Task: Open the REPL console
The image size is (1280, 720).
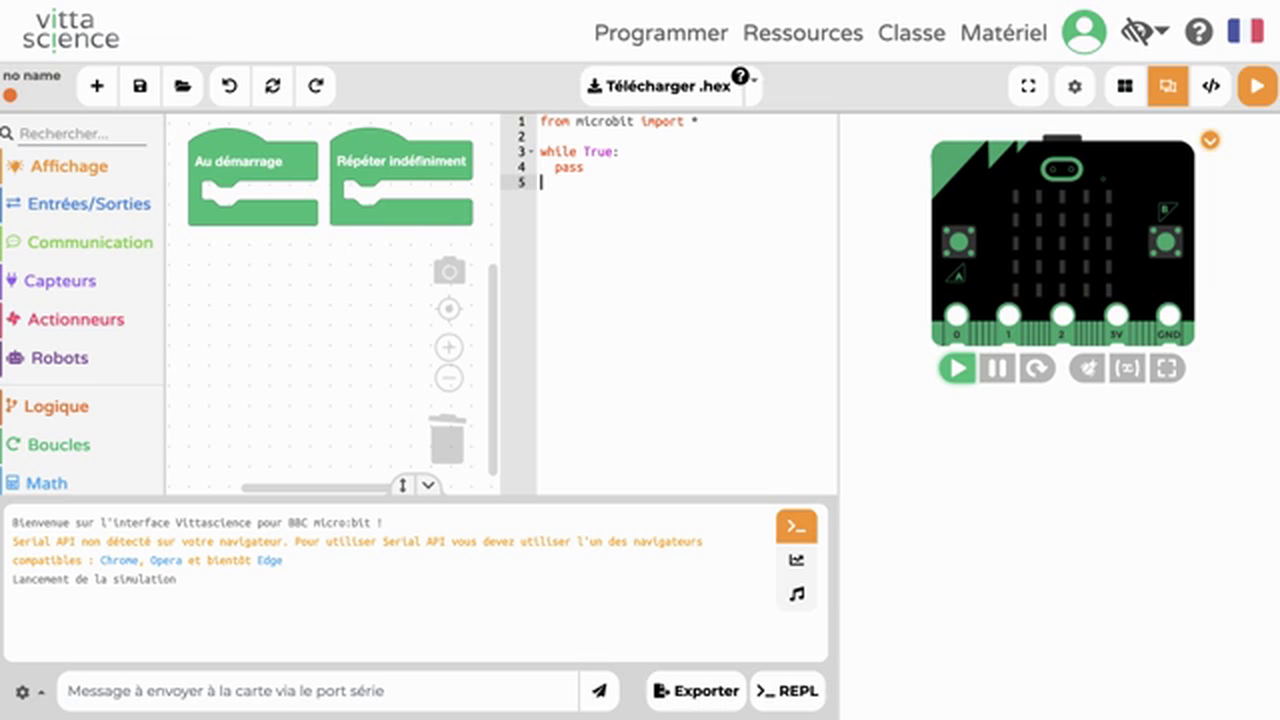Action: pos(787,690)
